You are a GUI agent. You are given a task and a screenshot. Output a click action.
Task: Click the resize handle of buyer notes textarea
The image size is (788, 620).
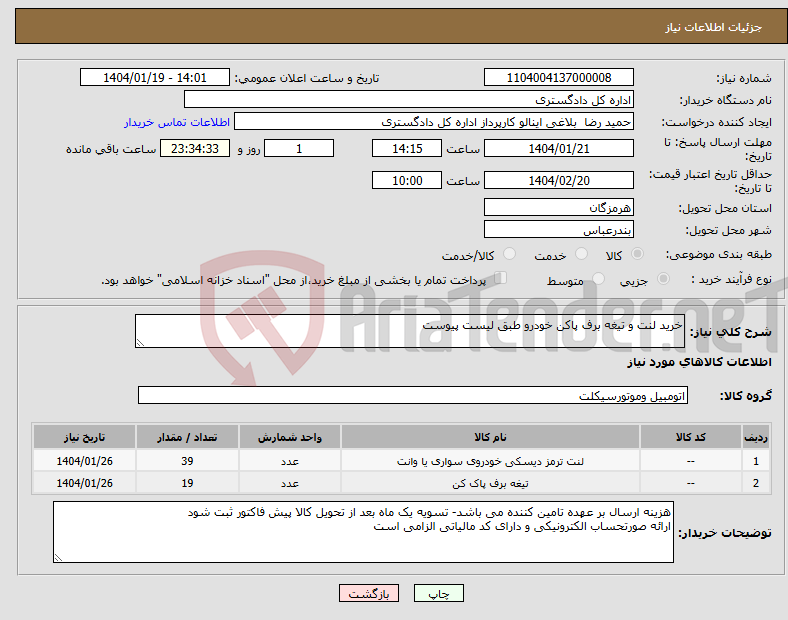(58, 557)
